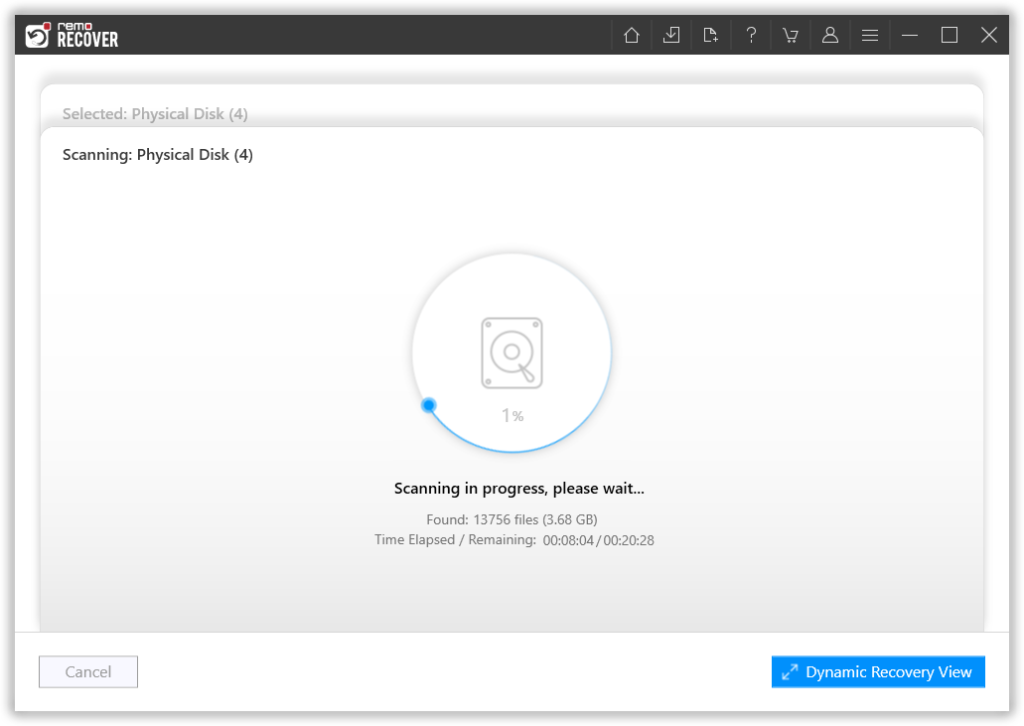Image resolution: width=1024 pixels, height=726 pixels.
Task: Cancel the ongoing scan
Action: pyautogui.click(x=88, y=671)
